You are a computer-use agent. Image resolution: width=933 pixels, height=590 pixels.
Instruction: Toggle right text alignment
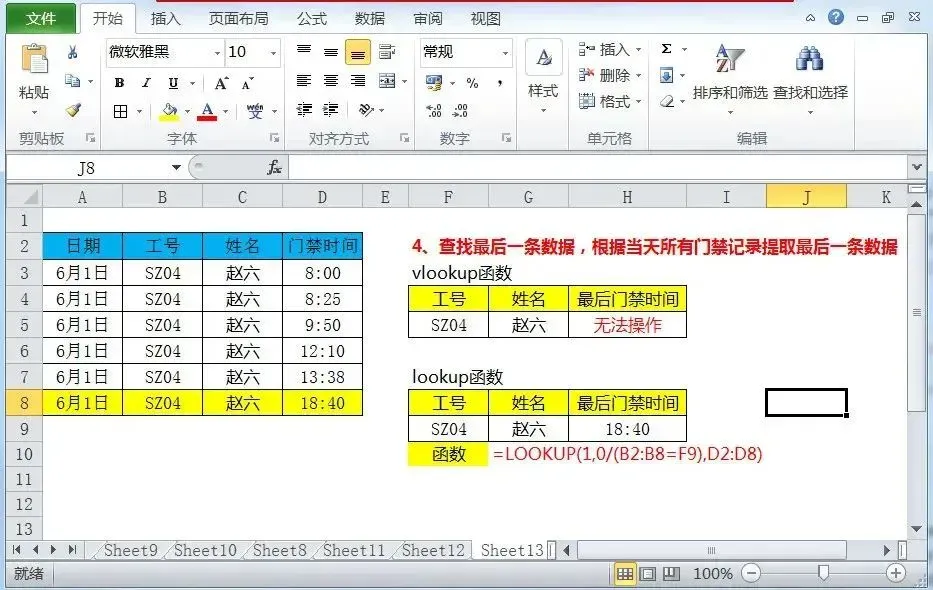pos(358,81)
